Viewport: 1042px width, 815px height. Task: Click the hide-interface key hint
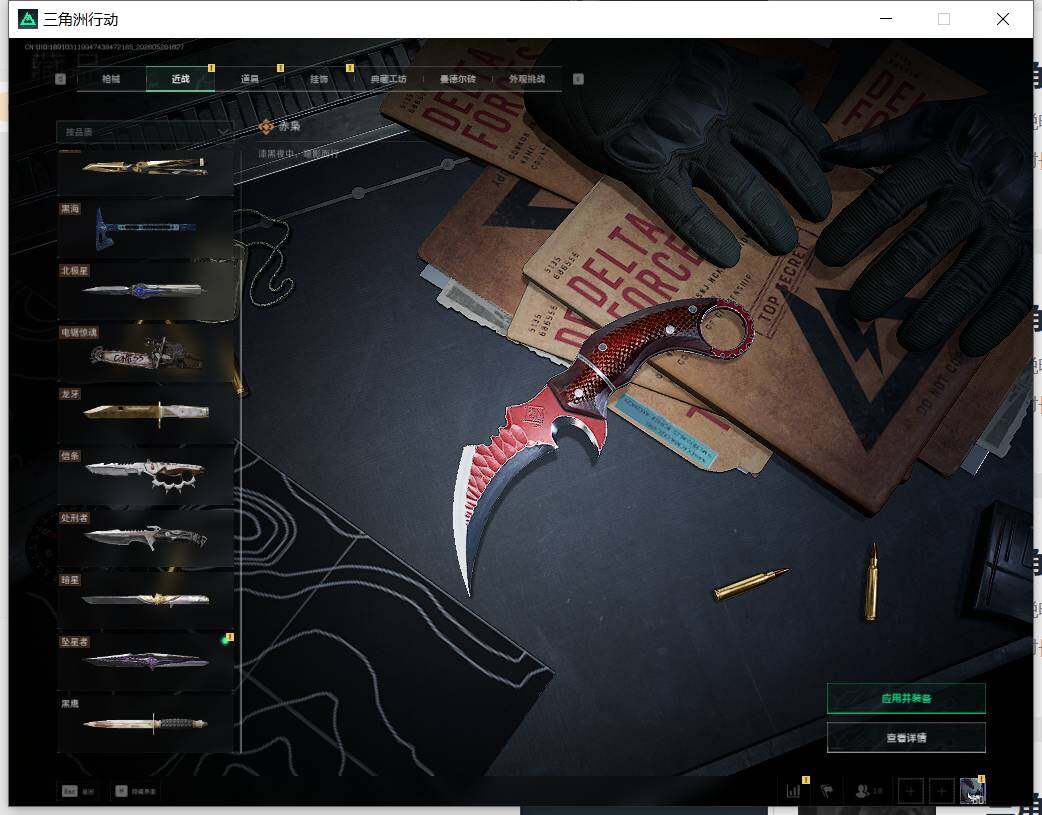[136, 791]
